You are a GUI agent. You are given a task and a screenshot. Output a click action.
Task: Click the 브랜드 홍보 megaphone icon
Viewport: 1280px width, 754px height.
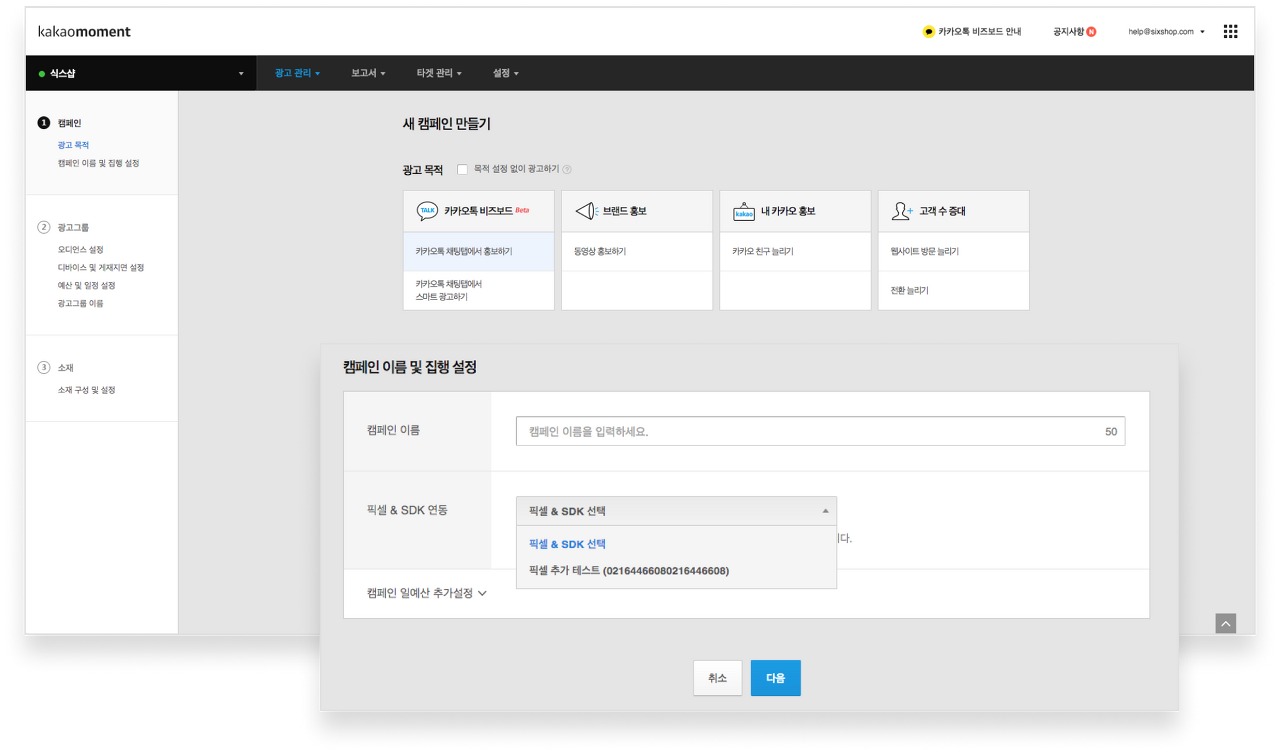tap(586, 211)
